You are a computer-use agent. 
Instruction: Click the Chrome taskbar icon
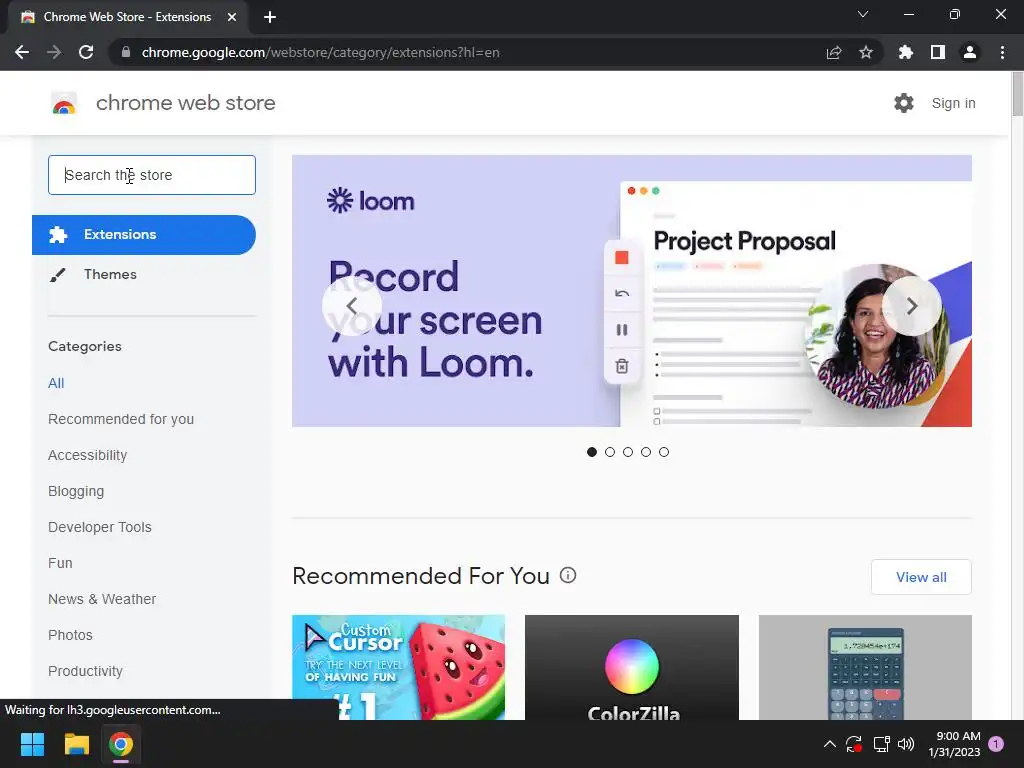[x=121, y=744]
